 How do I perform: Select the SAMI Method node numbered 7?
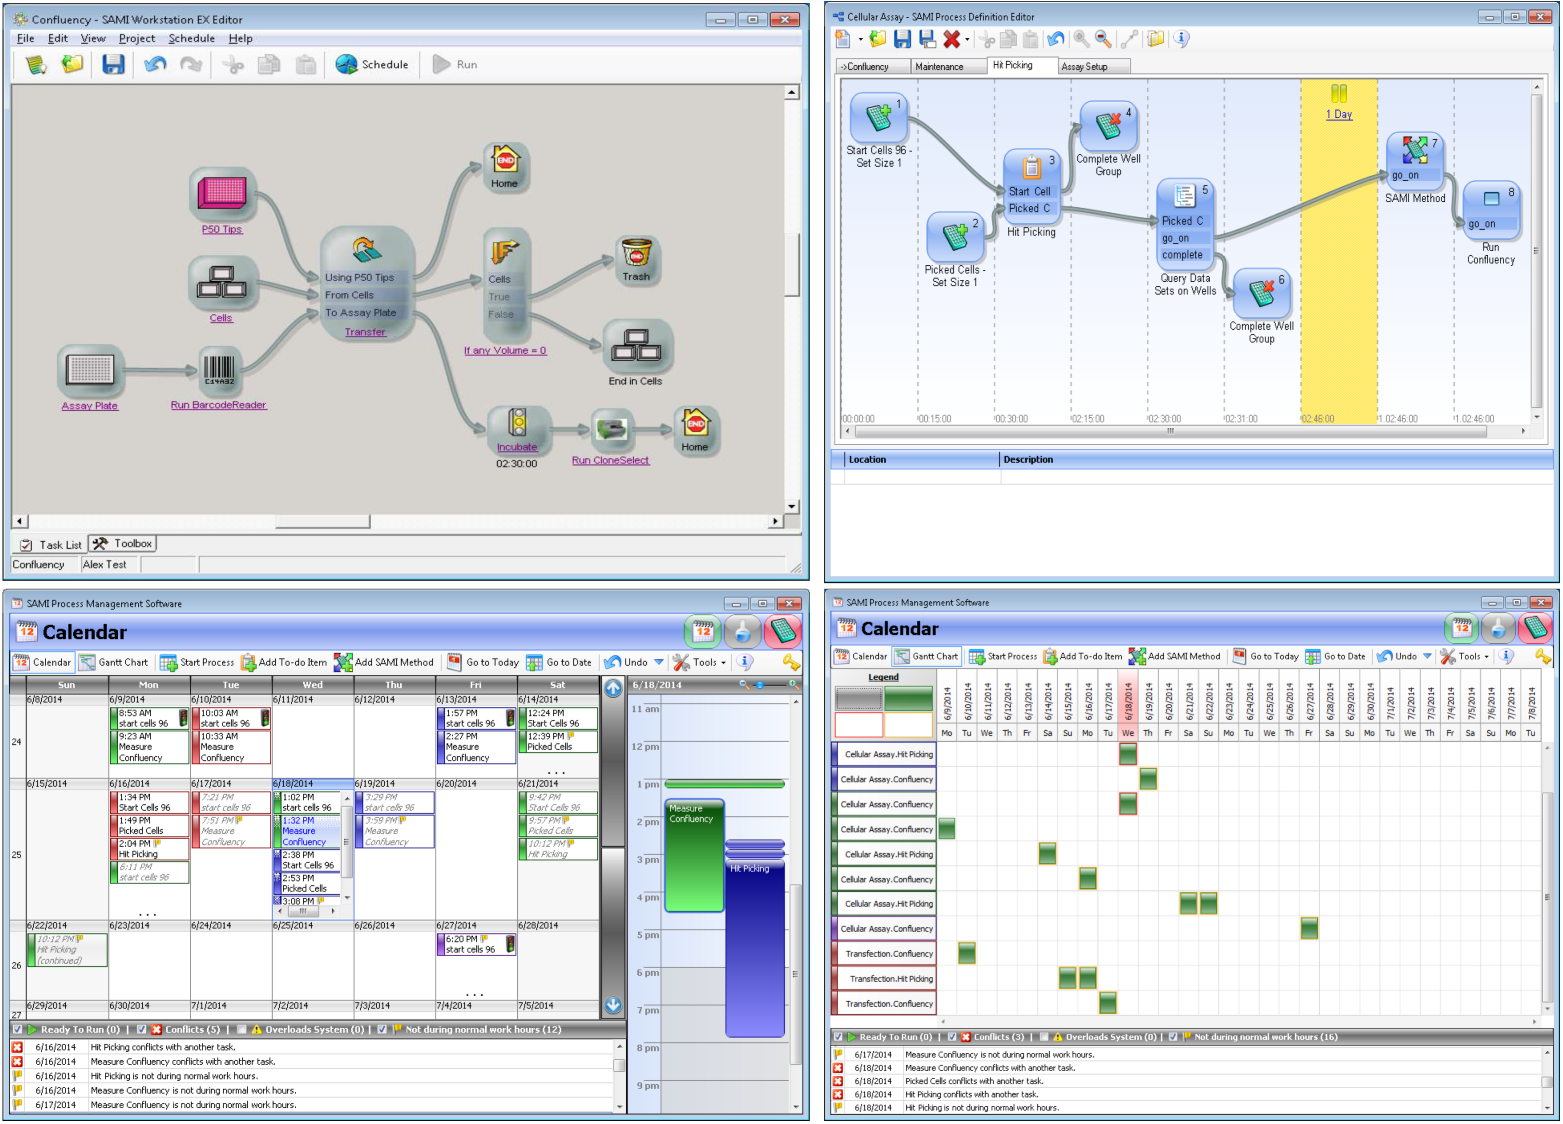[1414, 160]
